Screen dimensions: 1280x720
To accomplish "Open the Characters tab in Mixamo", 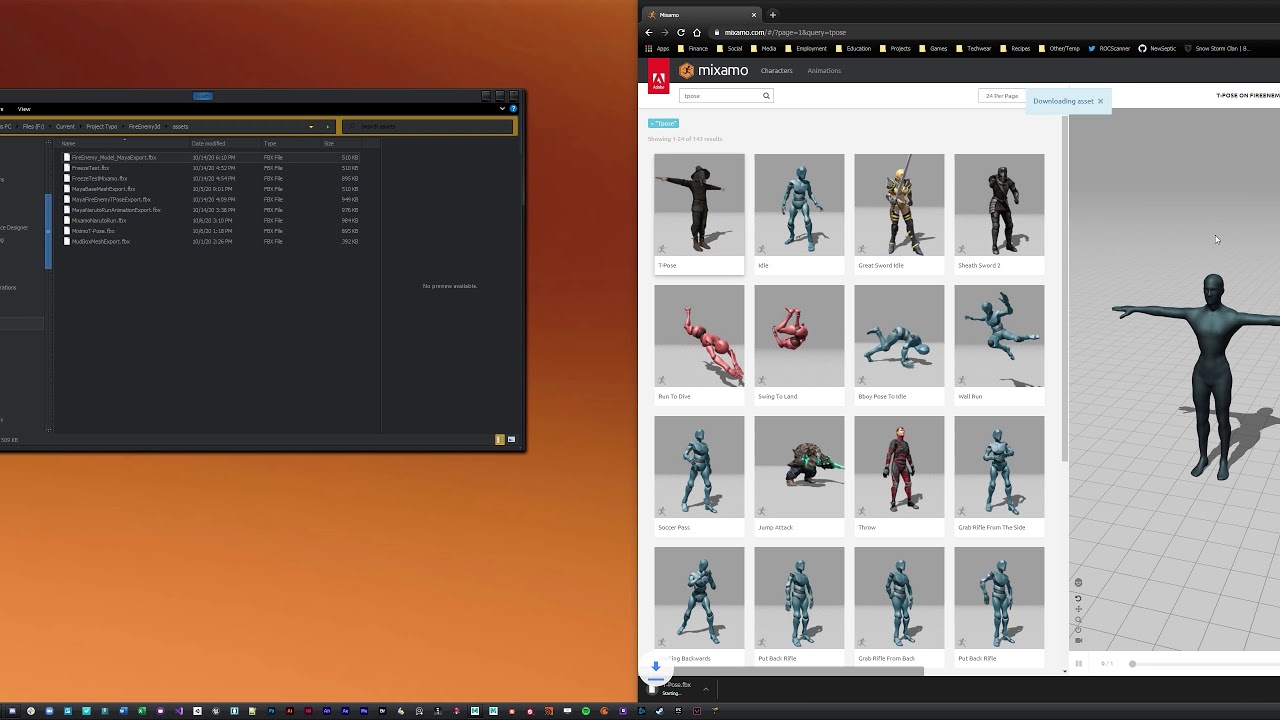I will tap(776, 71).
